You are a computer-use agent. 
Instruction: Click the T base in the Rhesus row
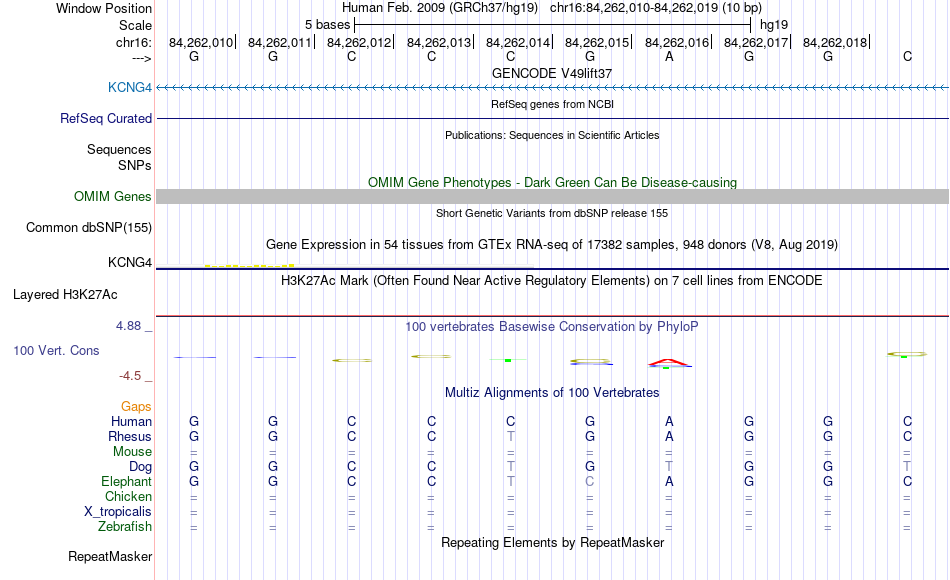point(511,436)
